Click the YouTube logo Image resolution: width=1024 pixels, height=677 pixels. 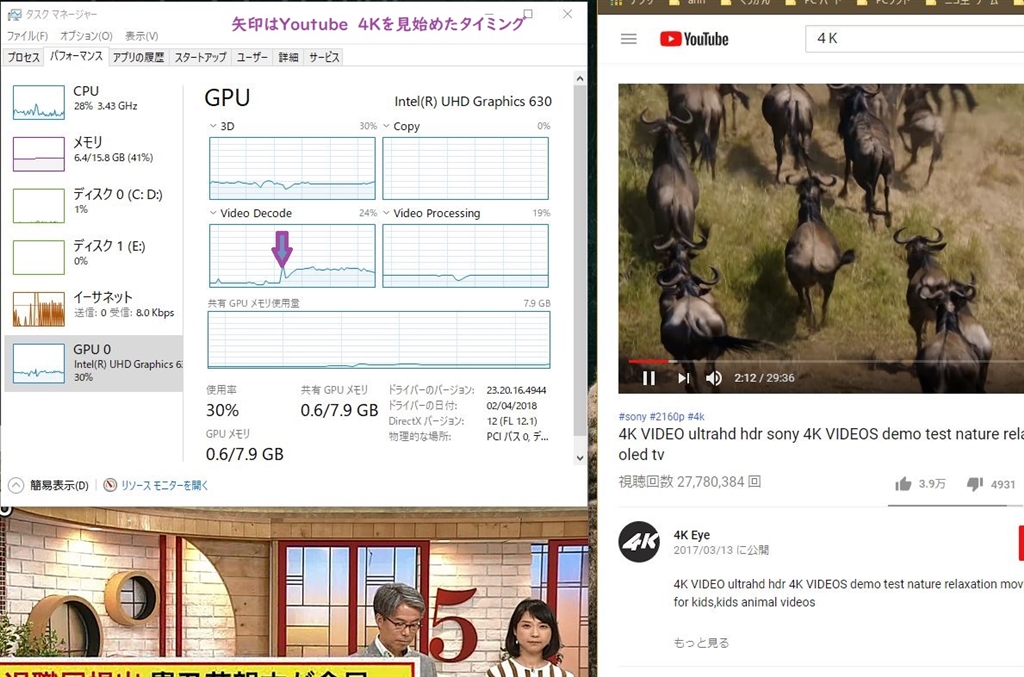[x=694, y=39]
